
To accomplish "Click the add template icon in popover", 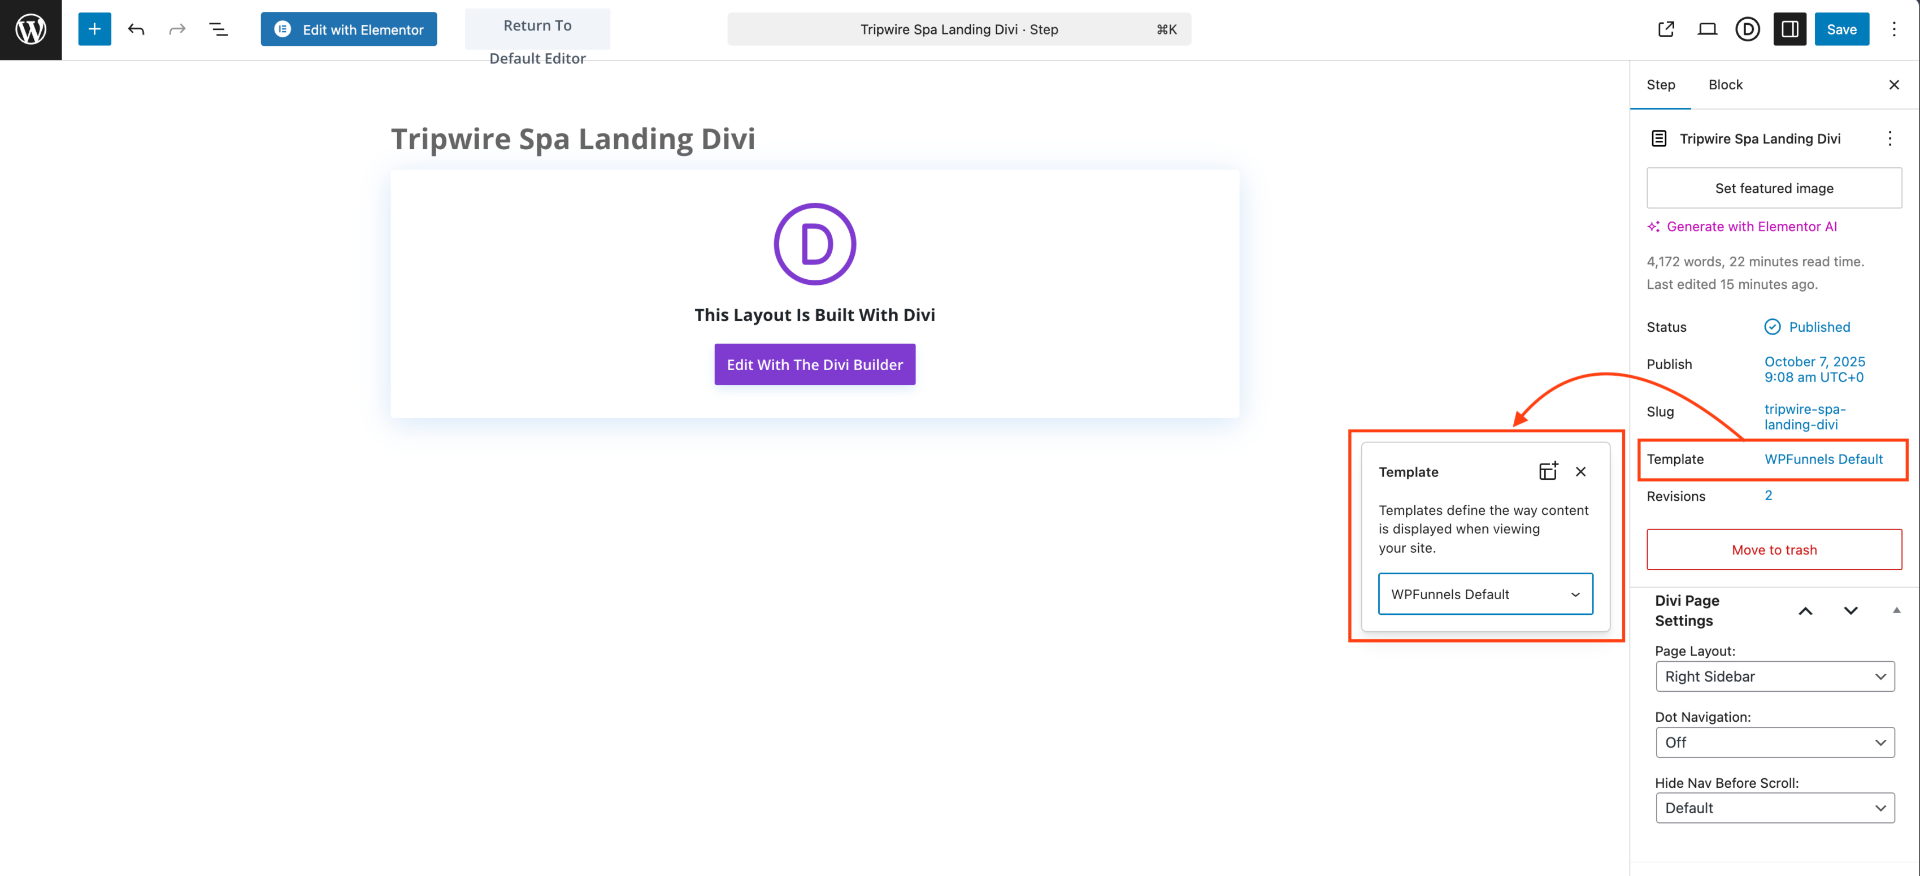I will 1548,471.
